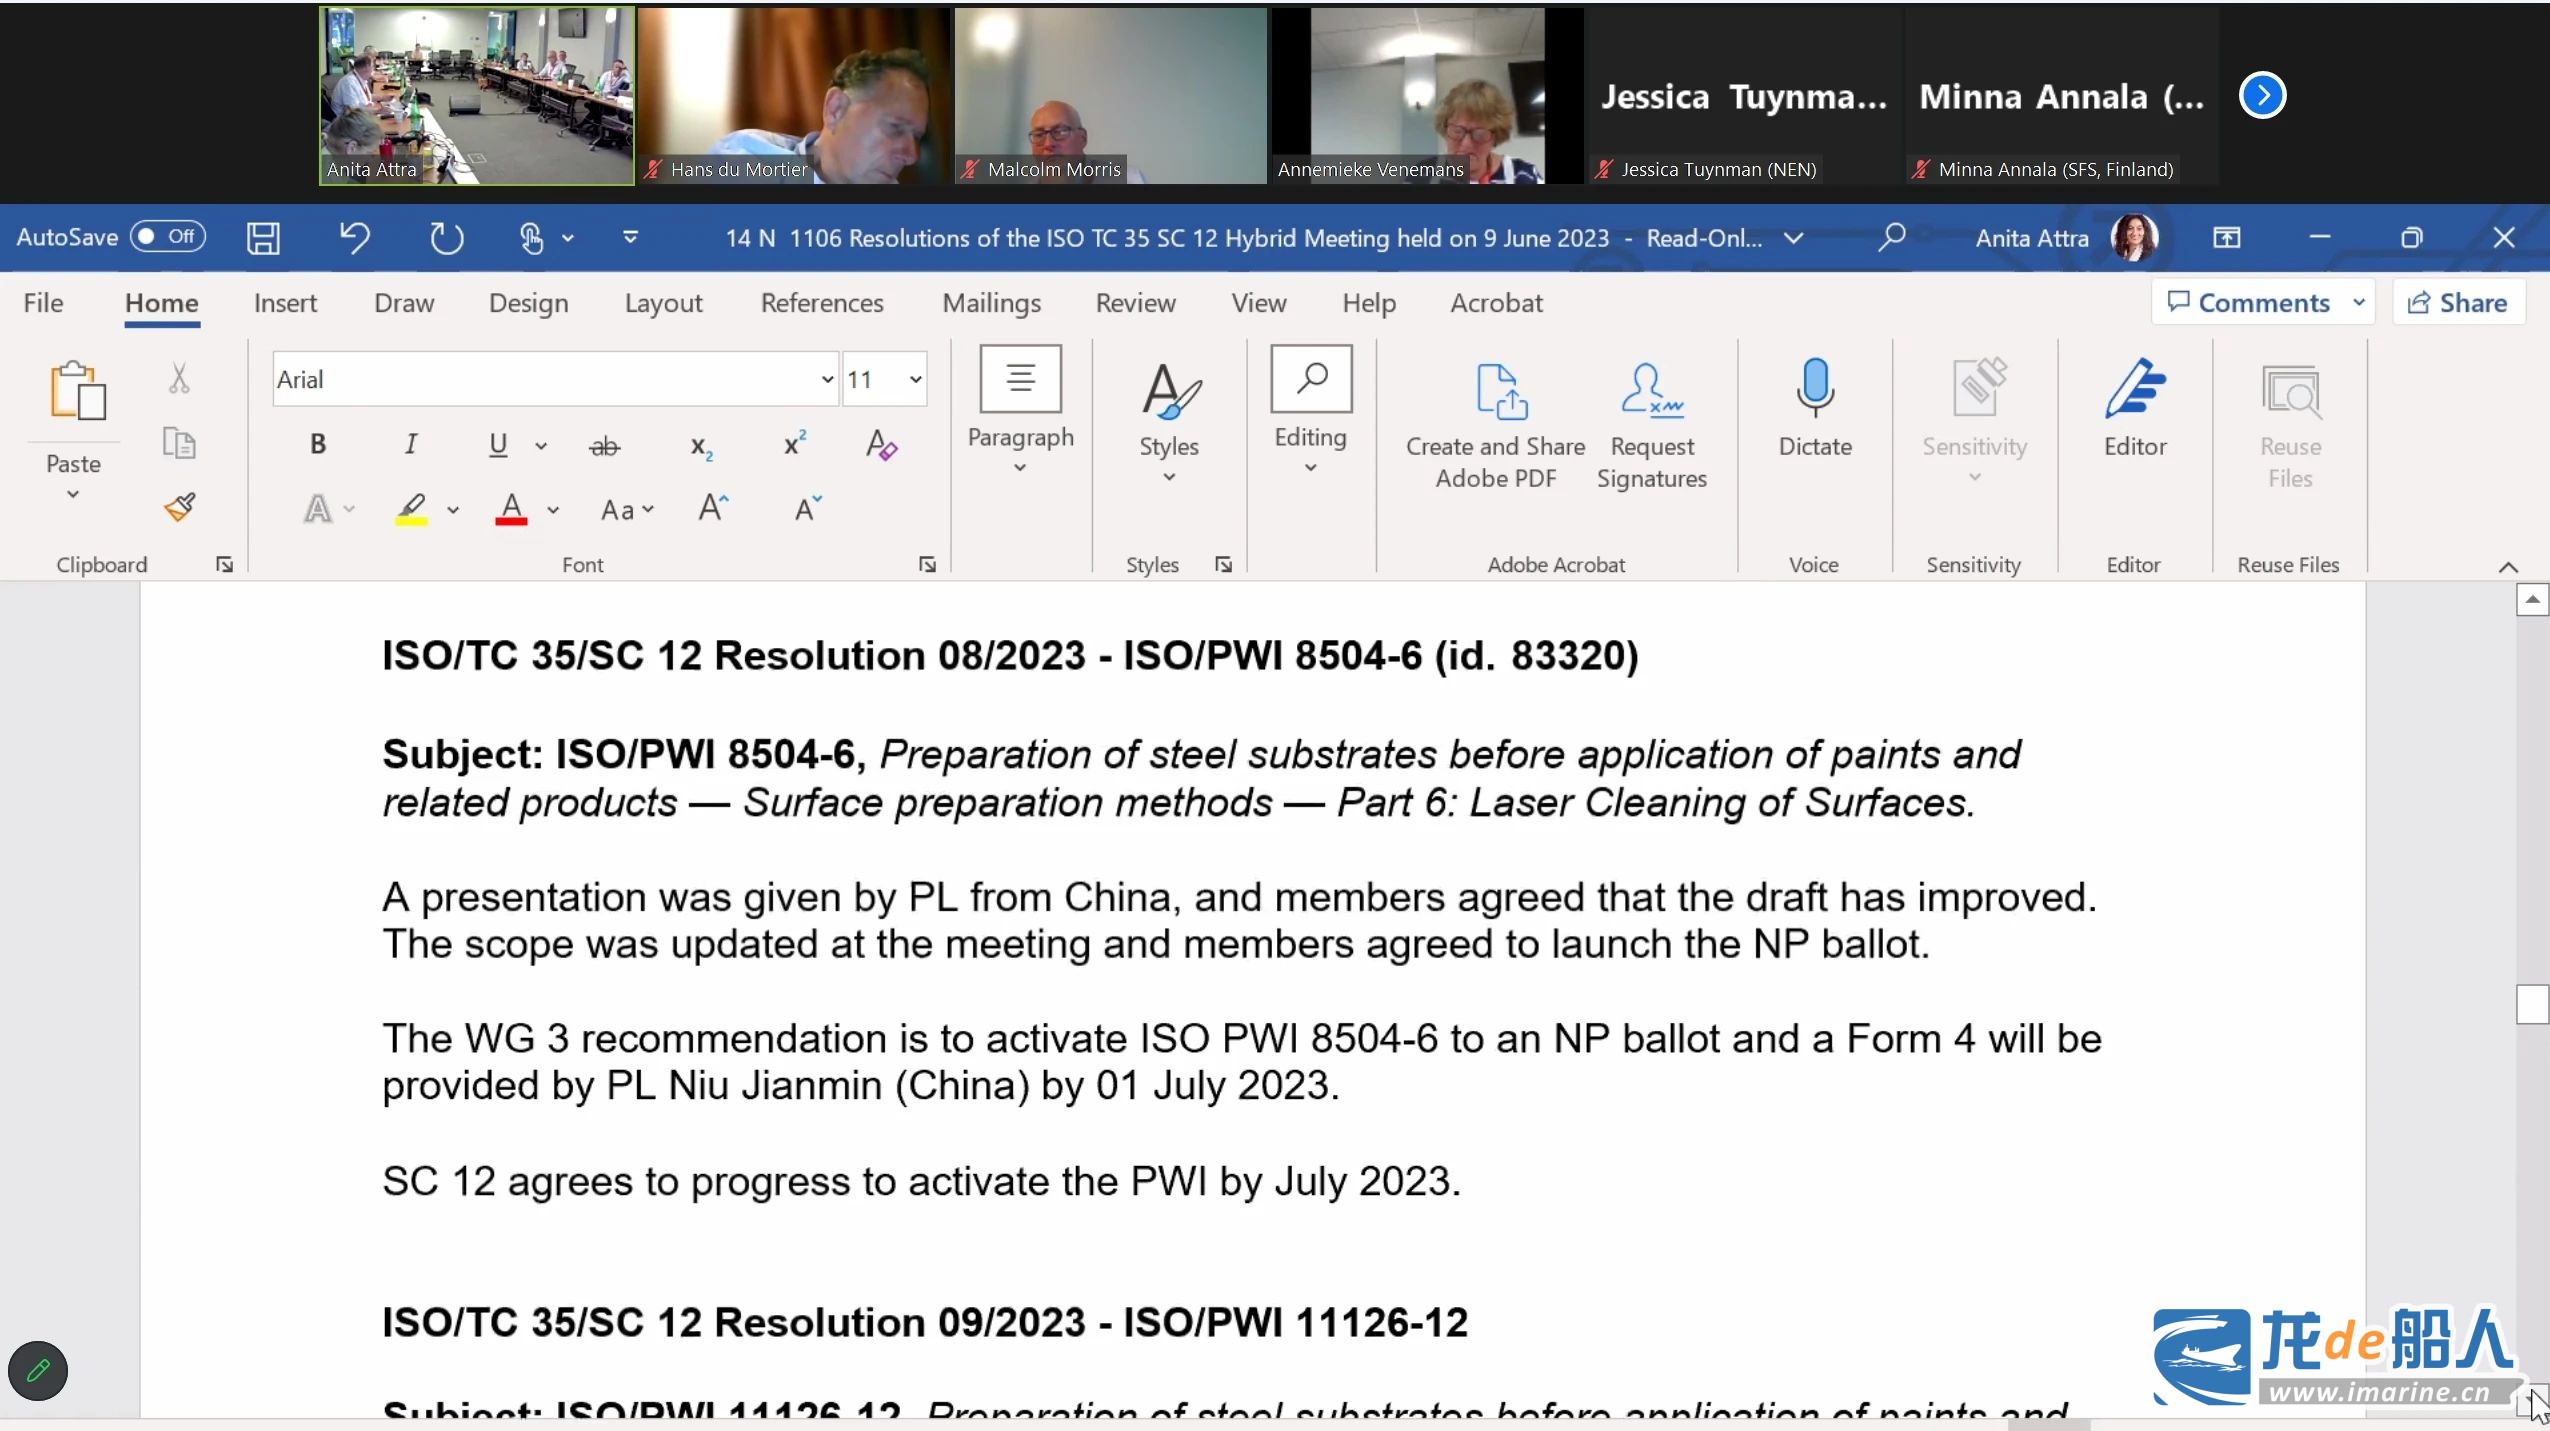Apply the yellow text highlight color

(x=411, y=509)
